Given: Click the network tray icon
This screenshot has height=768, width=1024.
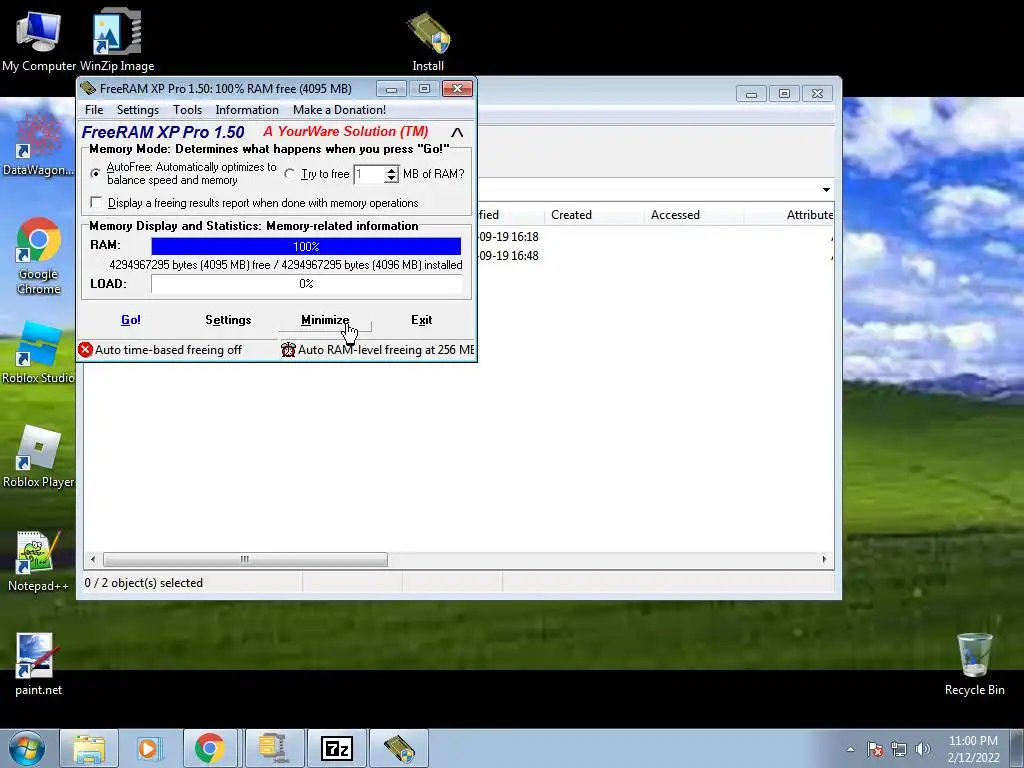Looking at the screenshot, I should click(x=899, y=749).
